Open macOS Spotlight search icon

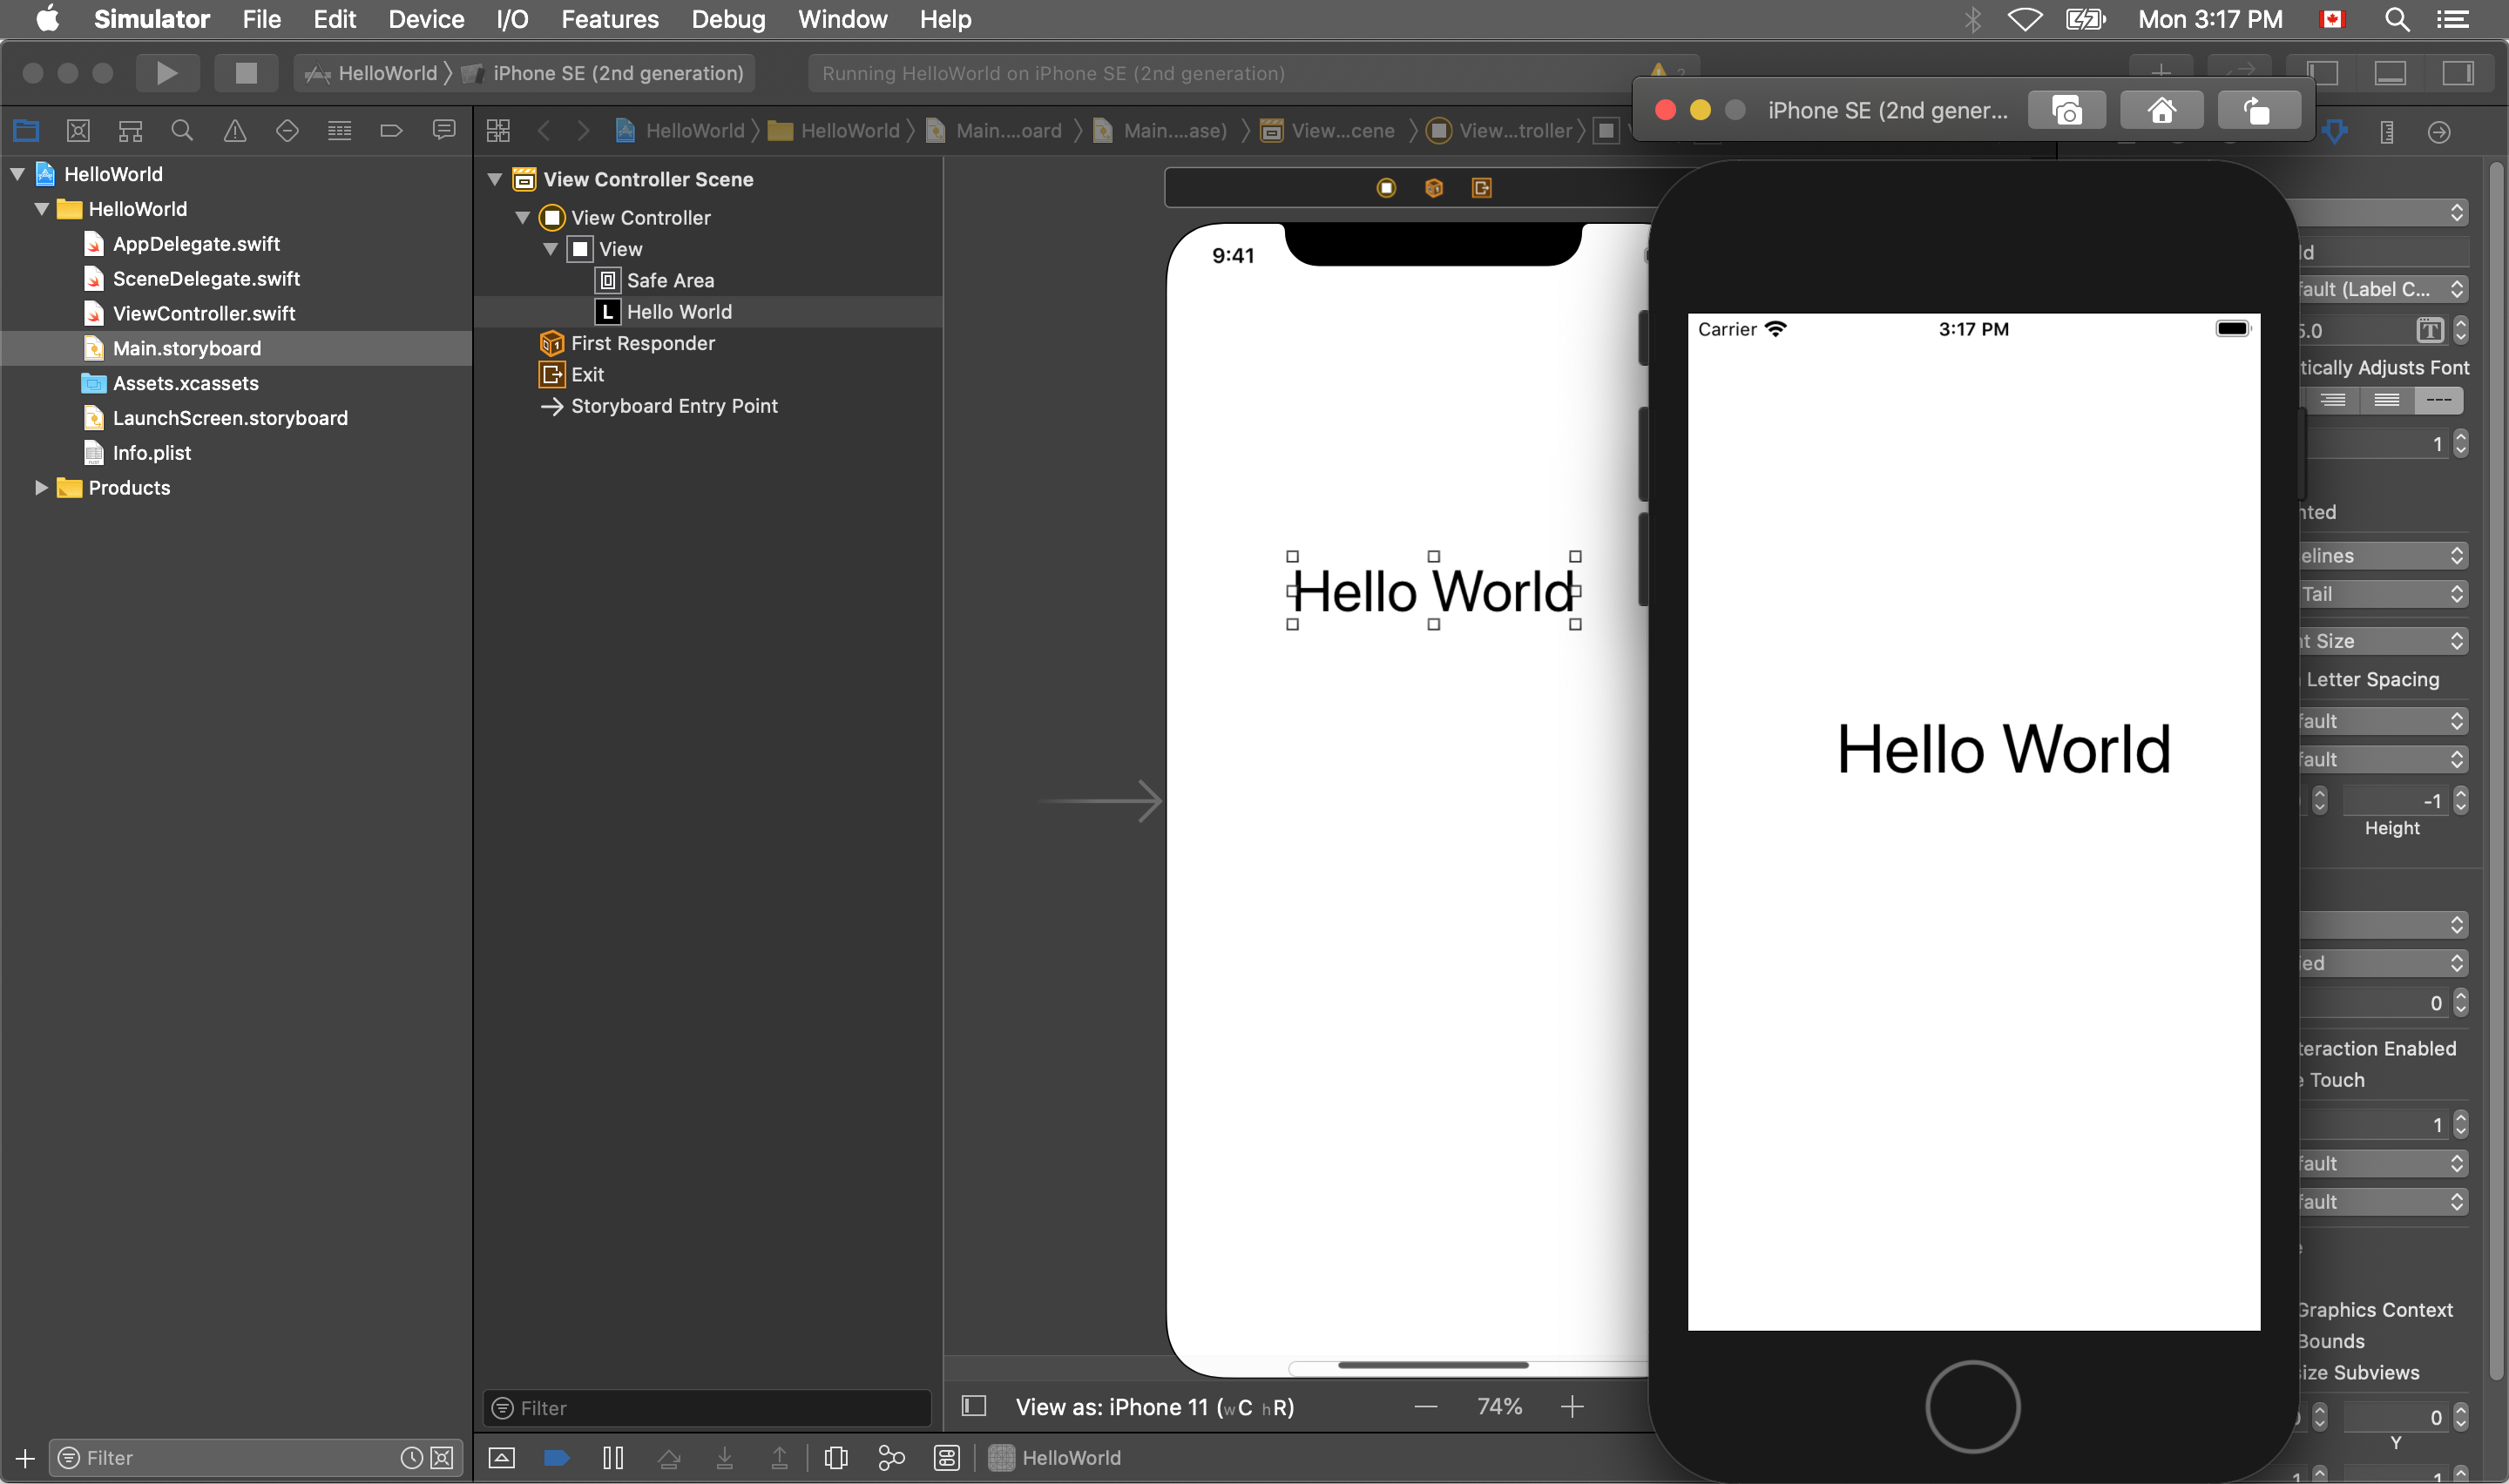pos(2397,19)
